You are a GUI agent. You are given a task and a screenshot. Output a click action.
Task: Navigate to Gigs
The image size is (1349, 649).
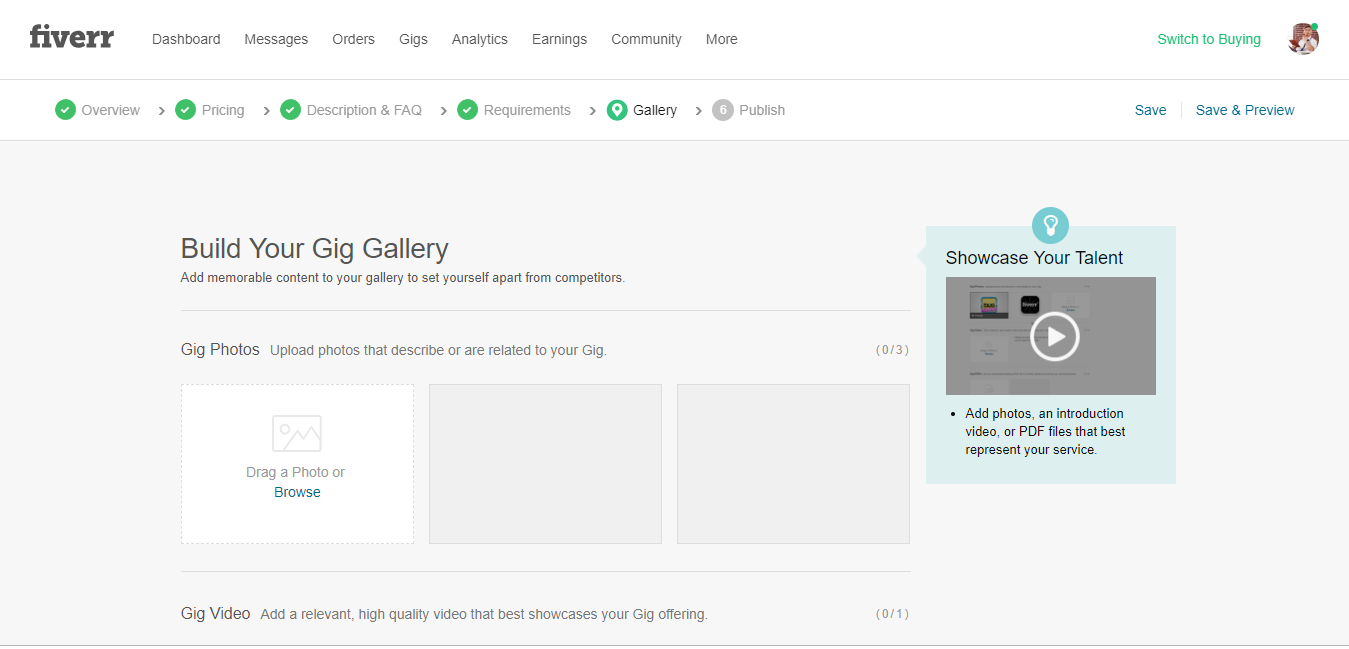pyautogui.click(x=413, y=39)
